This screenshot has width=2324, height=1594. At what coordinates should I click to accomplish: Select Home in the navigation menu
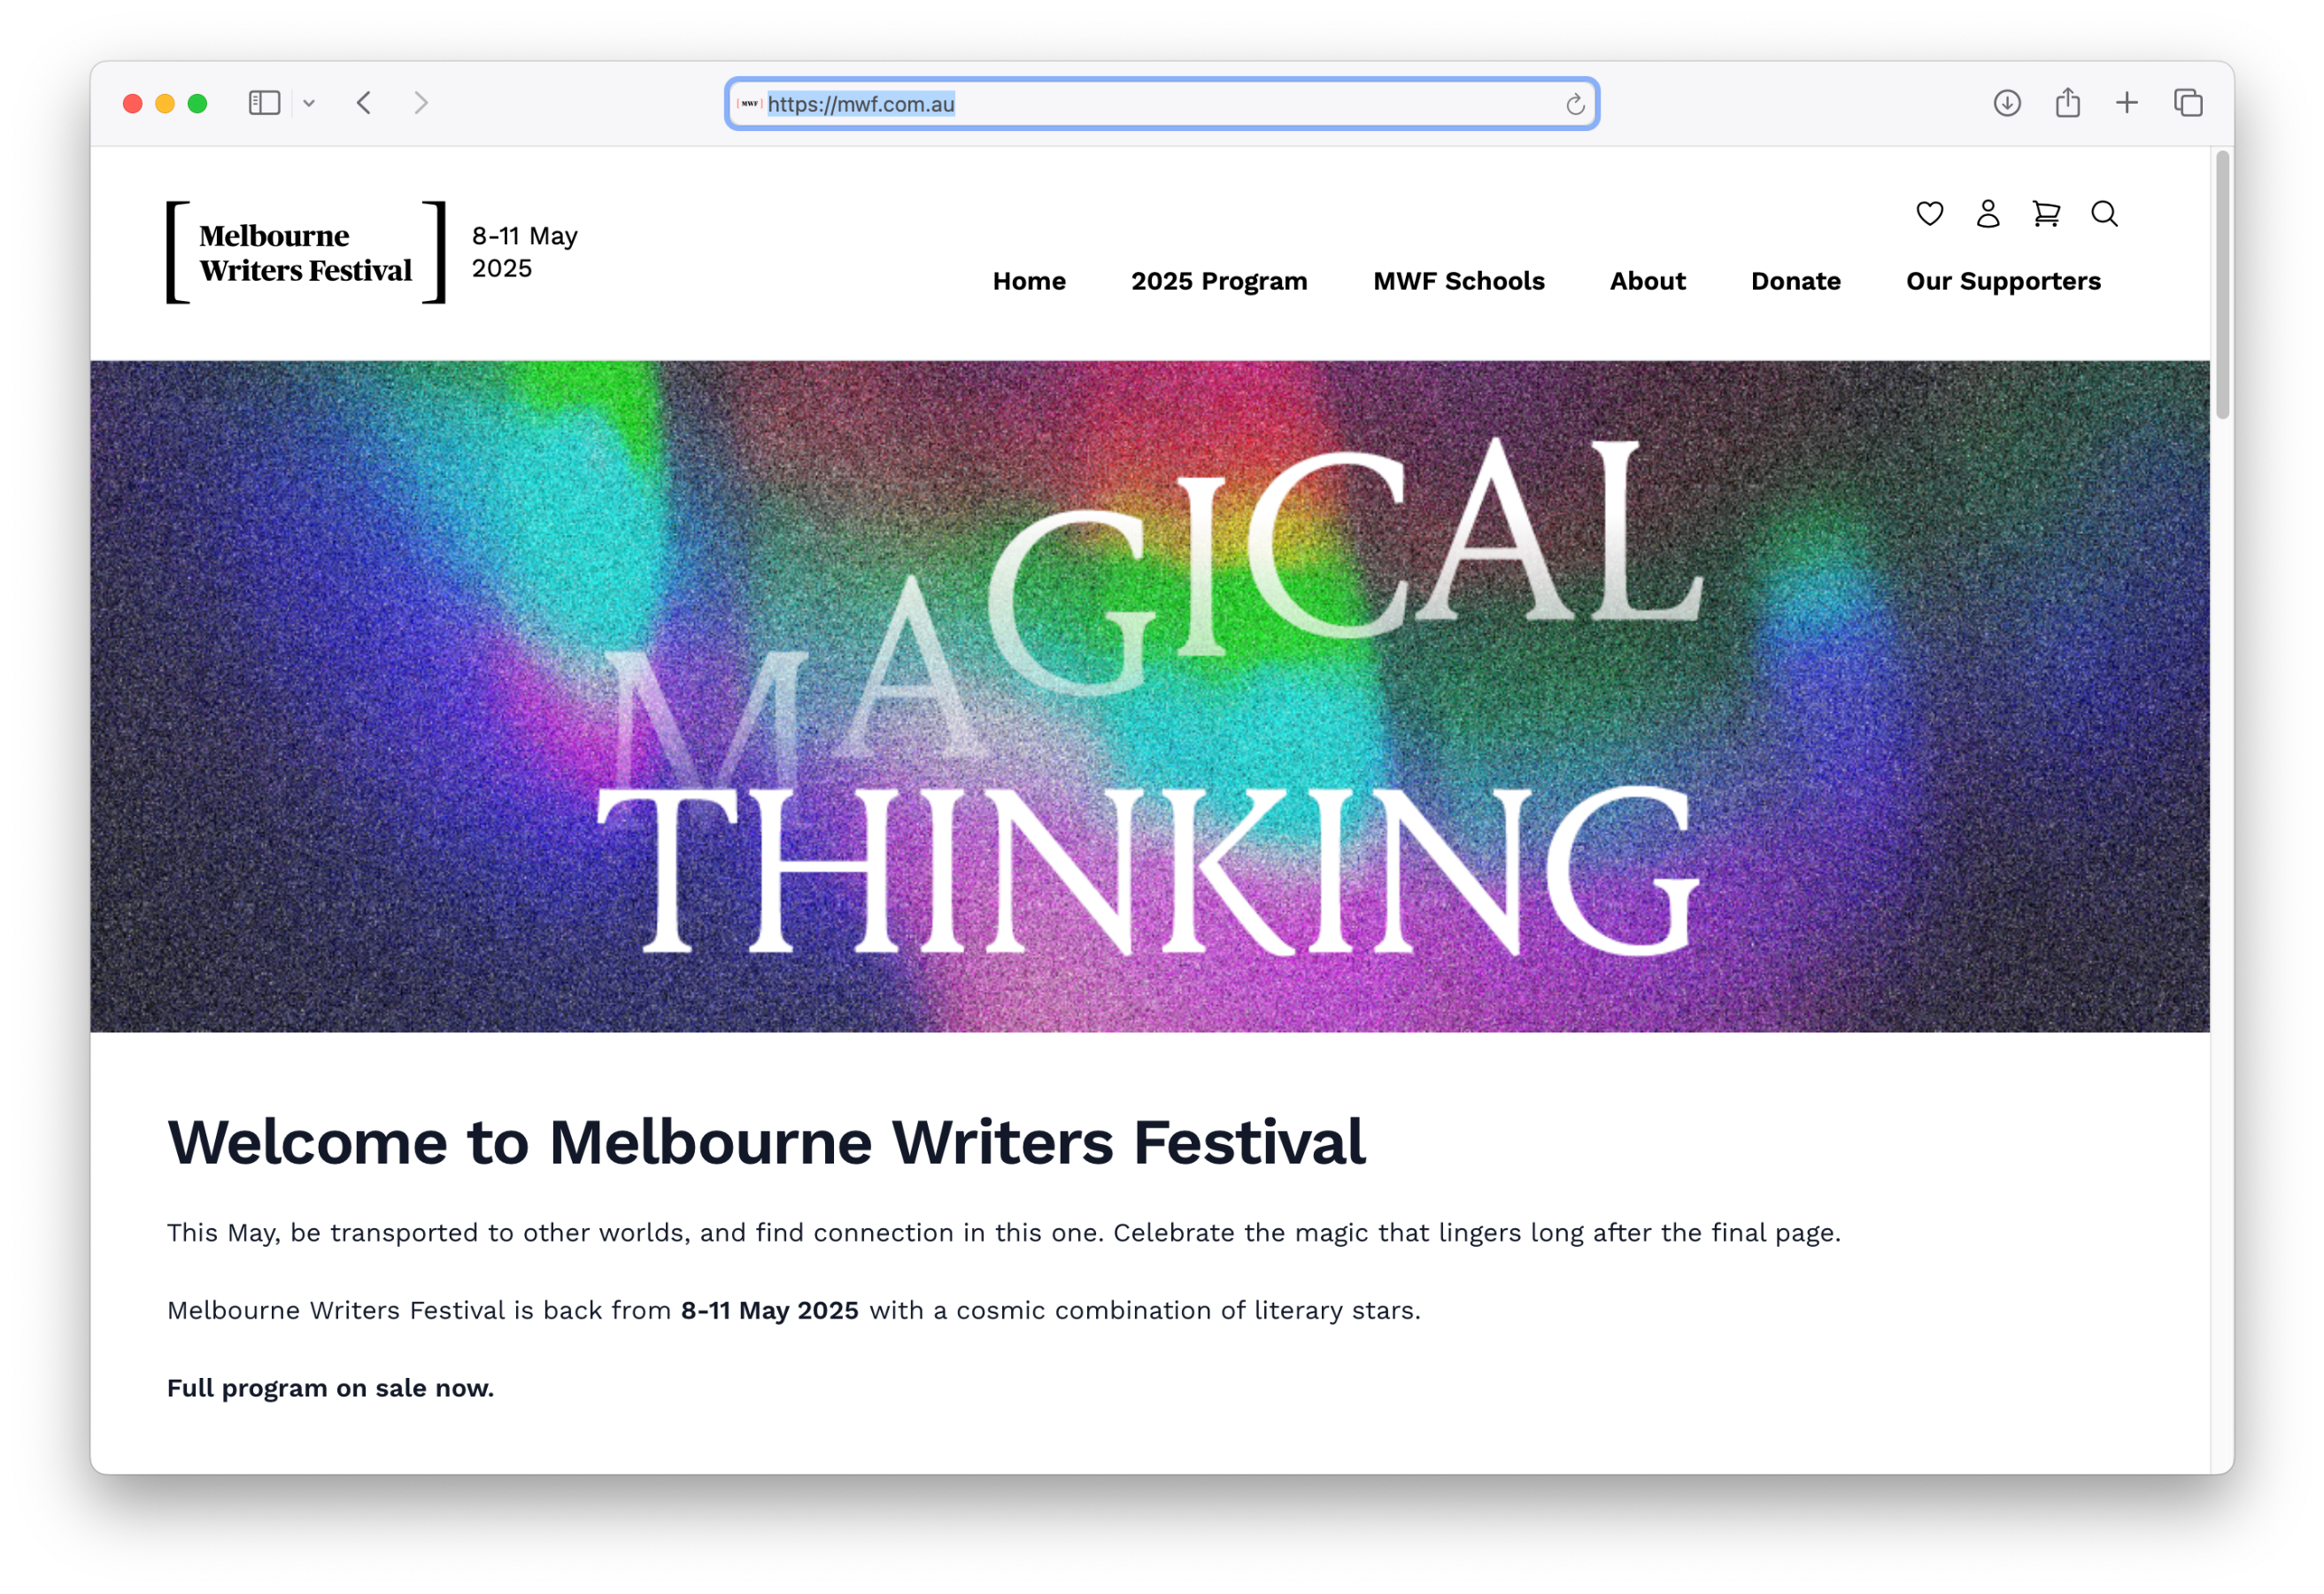[1029, 281]
